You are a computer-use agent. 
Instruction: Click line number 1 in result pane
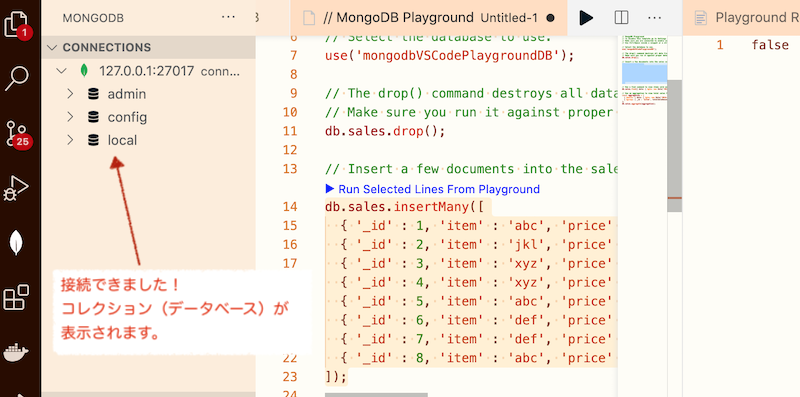click(719, 45)
